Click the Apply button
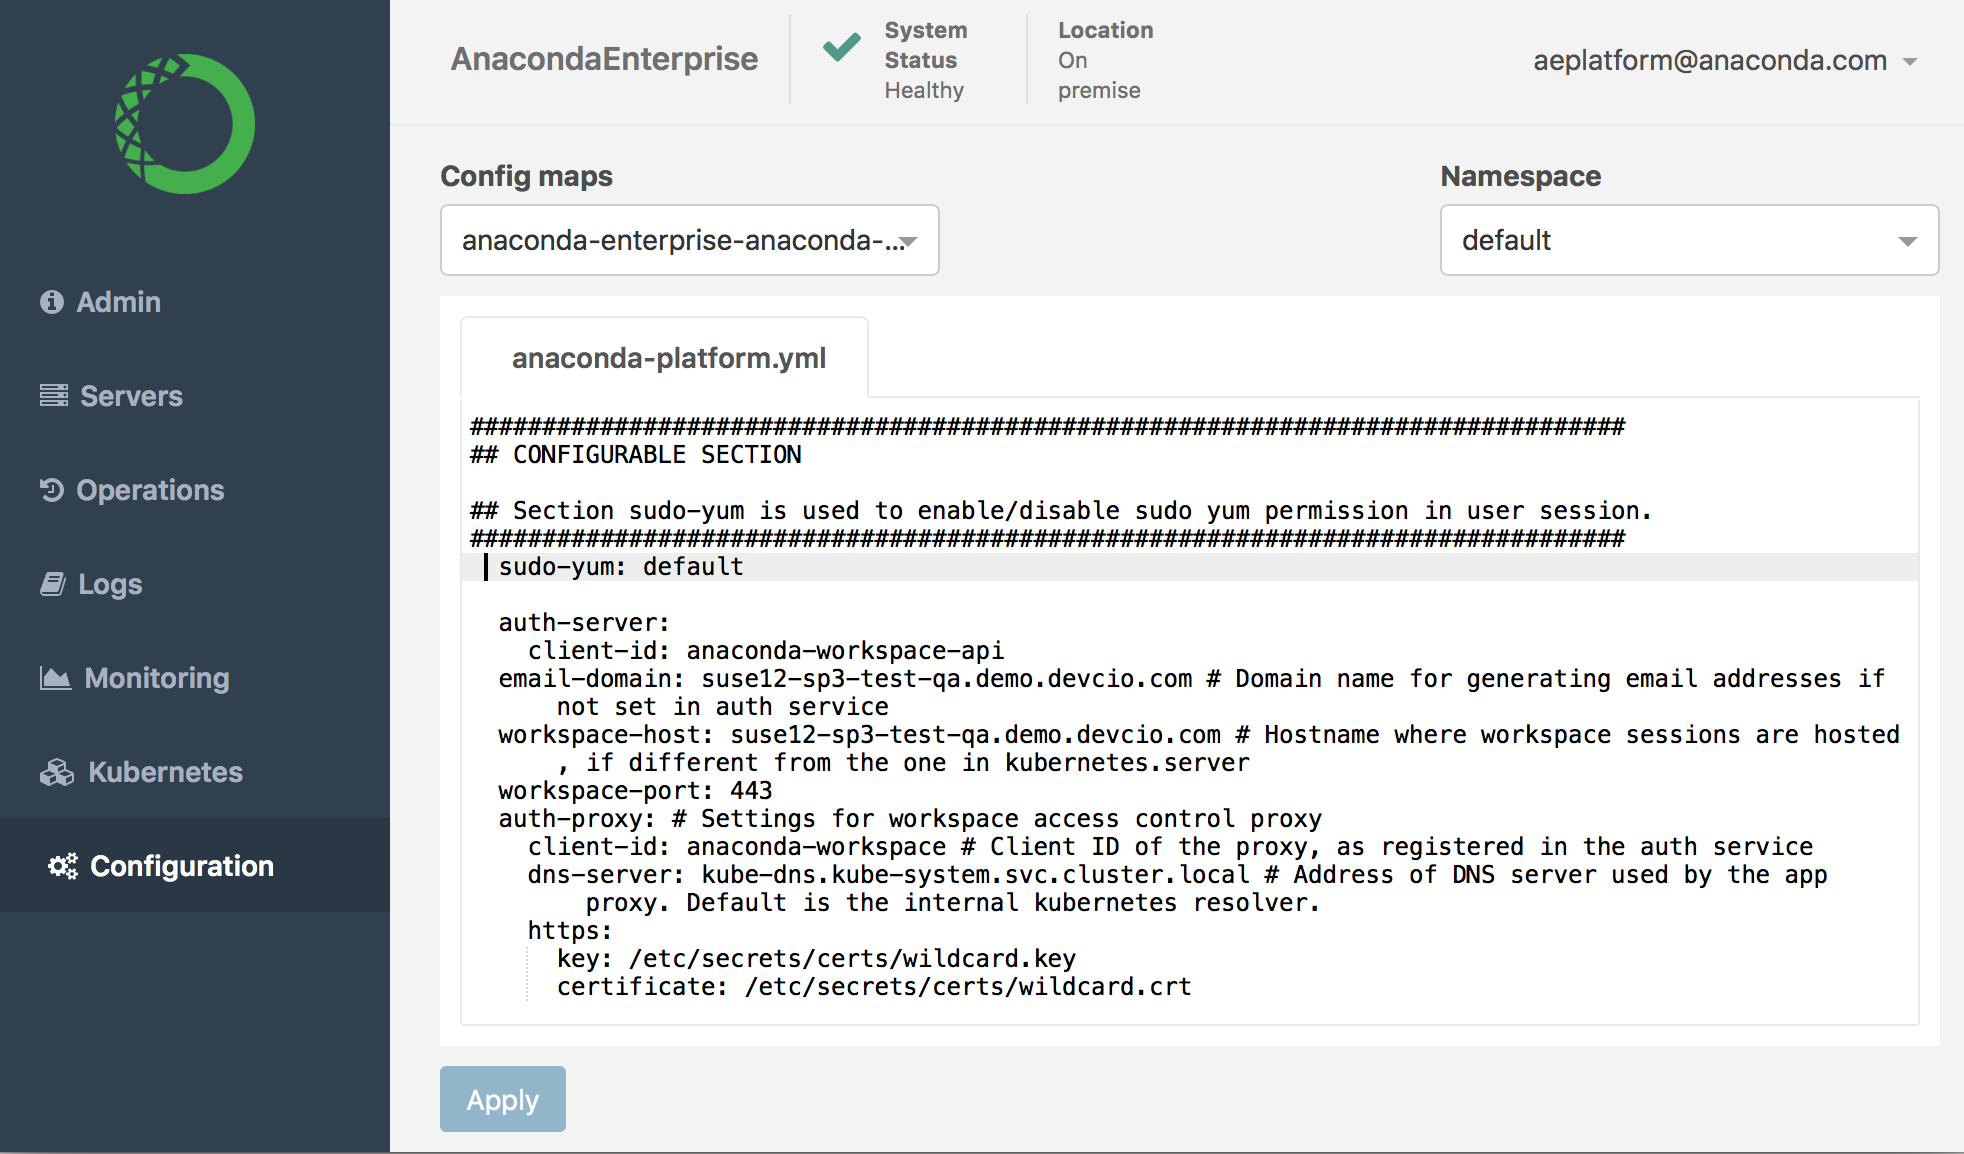 coord(503,1099)
